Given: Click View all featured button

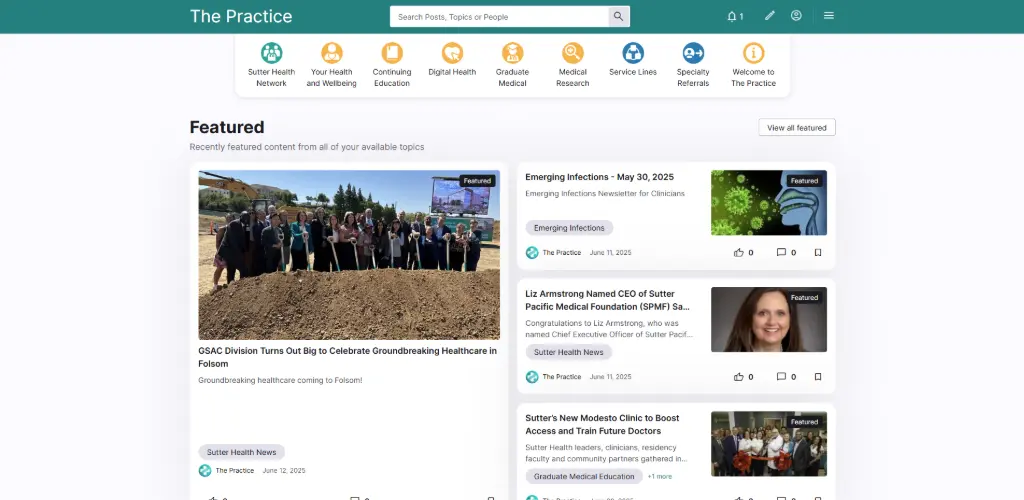Looking at the screenshot, I should [x=797, y=128].
